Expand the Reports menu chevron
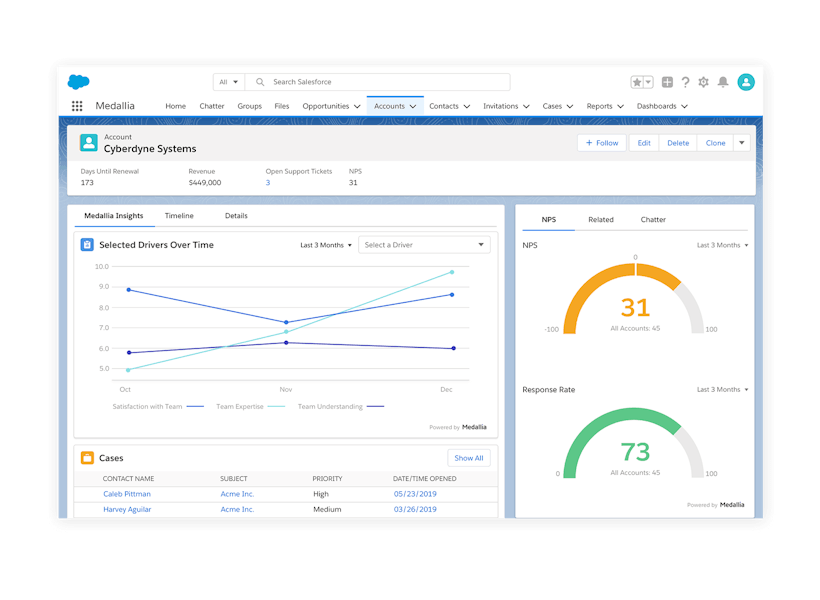The image size is (820, 600). [621, 106]
